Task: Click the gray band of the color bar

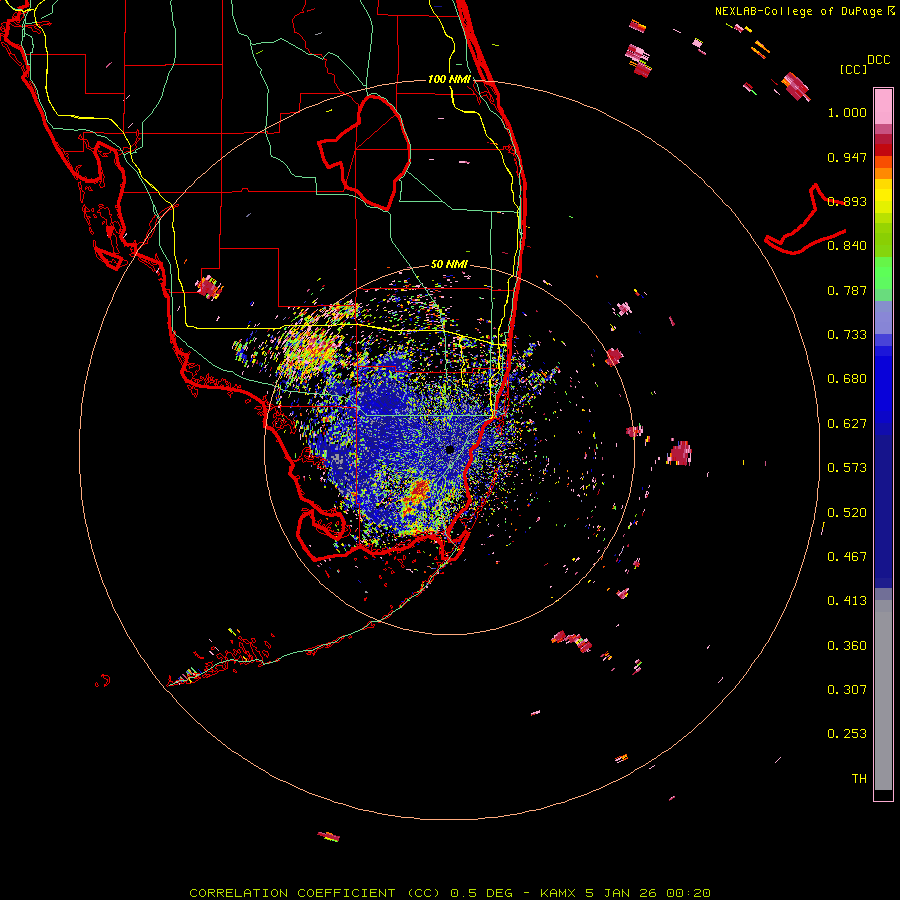Action: point(883,695)
